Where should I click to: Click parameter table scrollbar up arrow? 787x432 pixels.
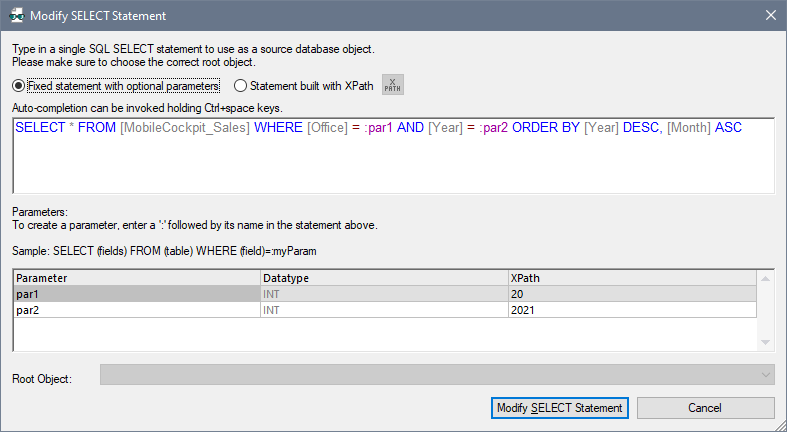(x=766, y=280)
